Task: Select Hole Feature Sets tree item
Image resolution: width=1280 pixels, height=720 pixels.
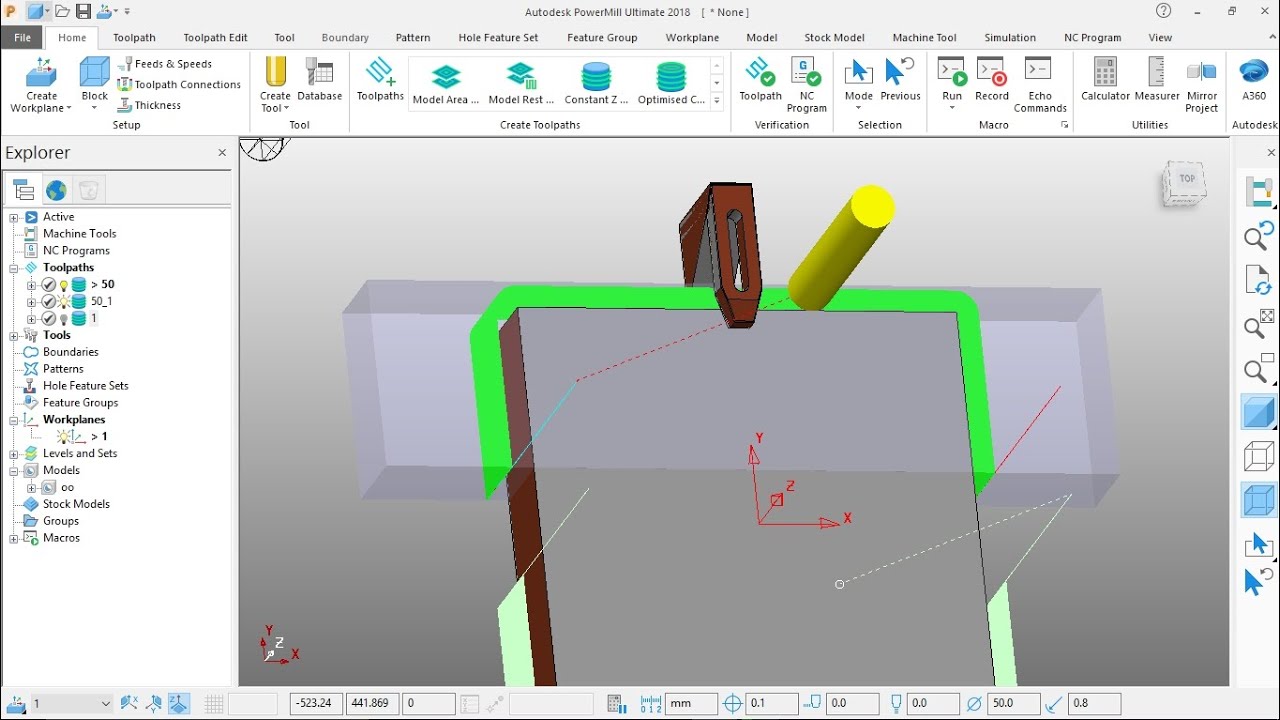Action: pos(85,386)
